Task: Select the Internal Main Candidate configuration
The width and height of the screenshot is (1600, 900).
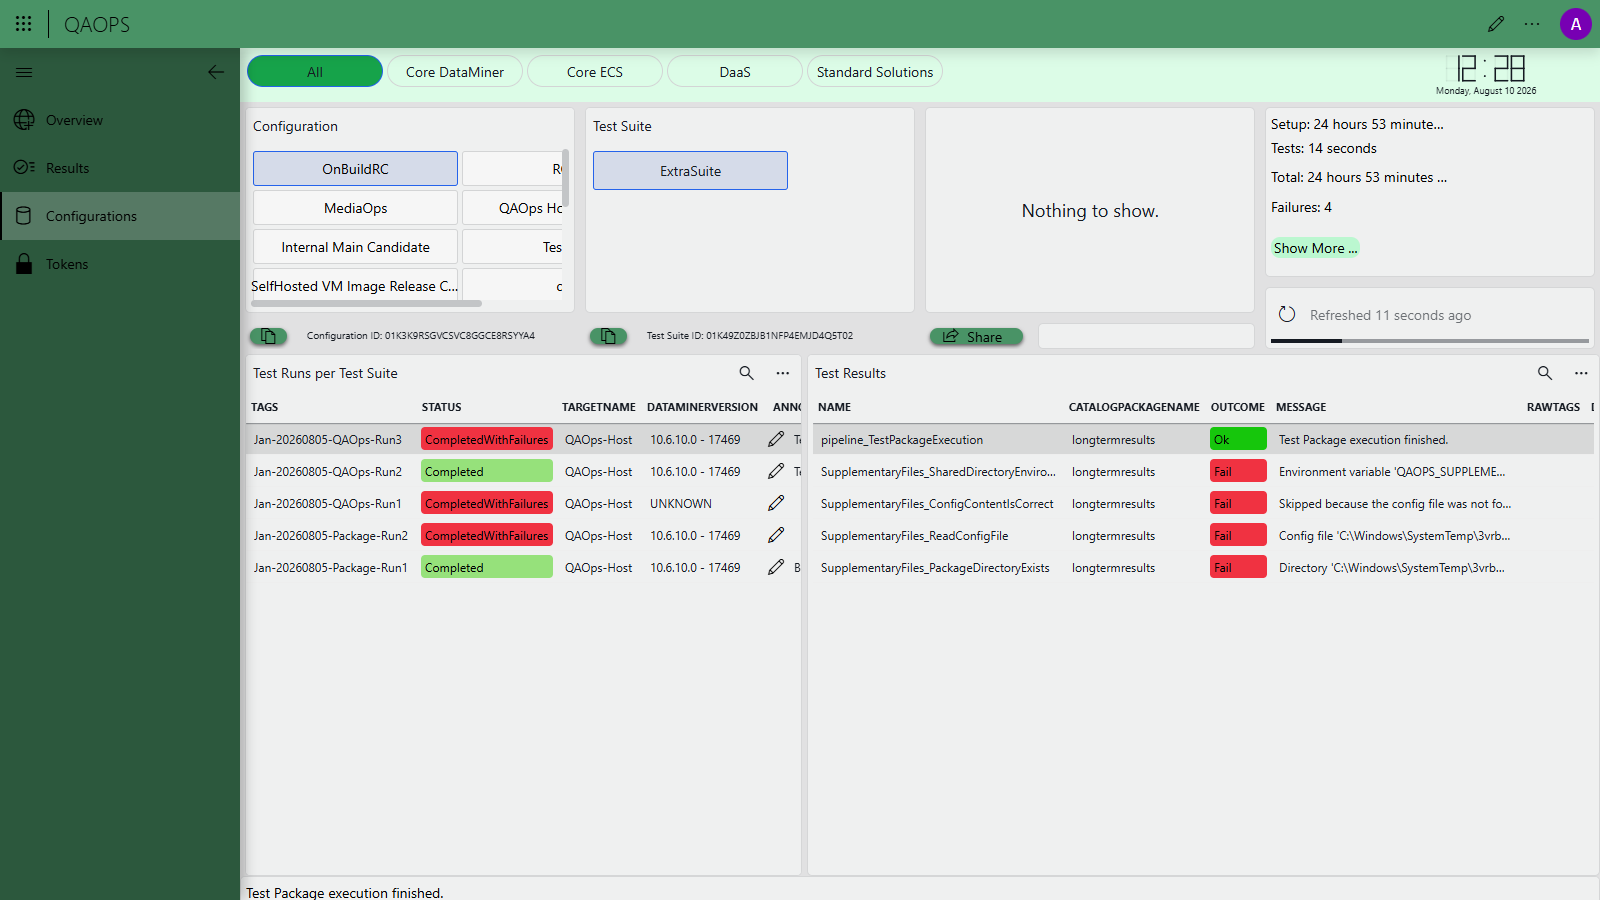Action: (x=355, y=247)
